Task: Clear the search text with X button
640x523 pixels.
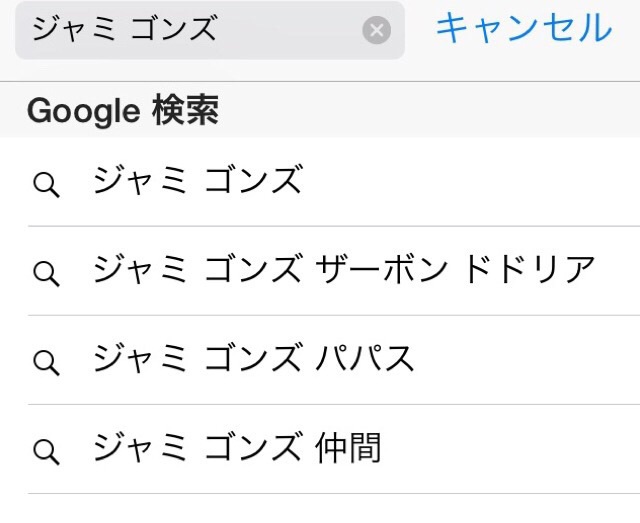Action: [376, 30]
